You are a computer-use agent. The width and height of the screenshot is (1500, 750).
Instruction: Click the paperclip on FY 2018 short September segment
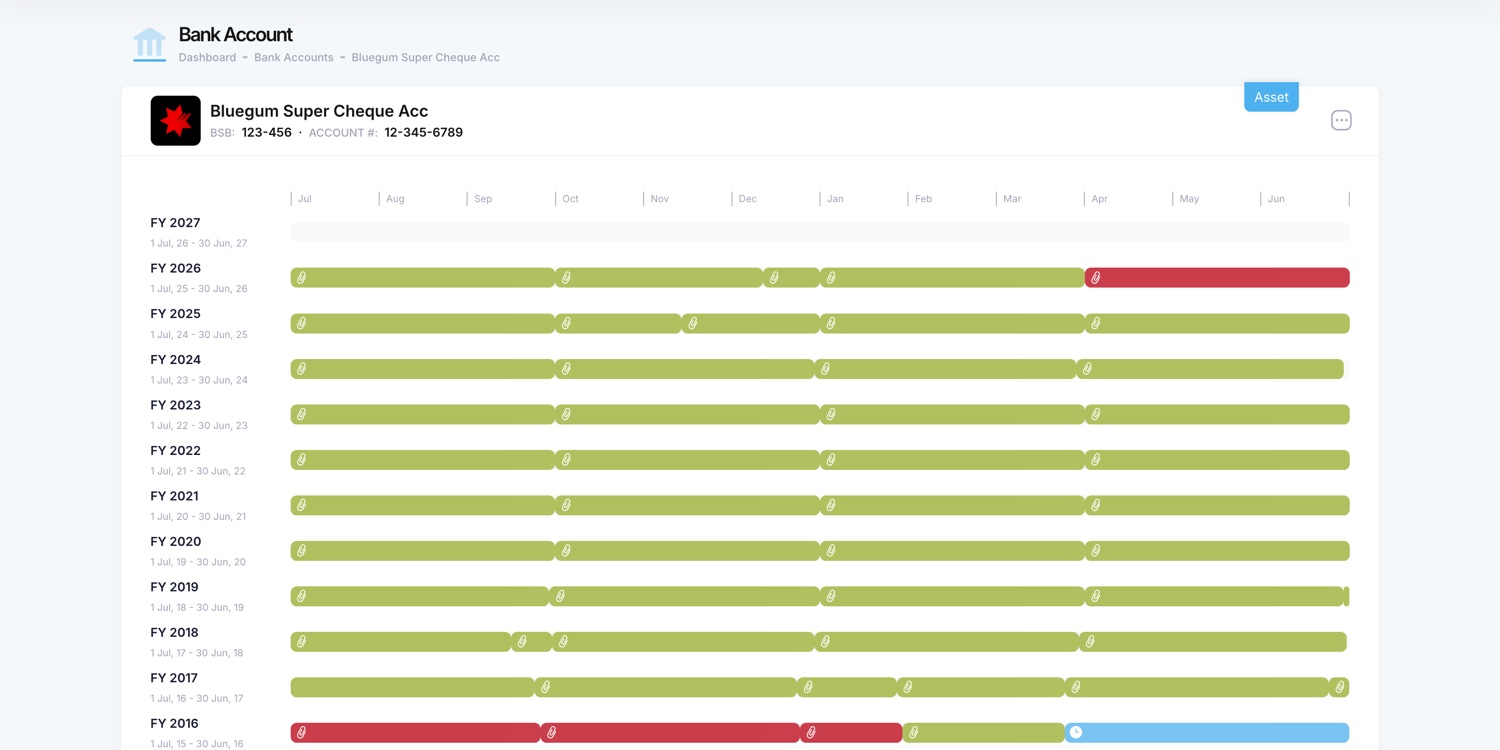point(522,642)
